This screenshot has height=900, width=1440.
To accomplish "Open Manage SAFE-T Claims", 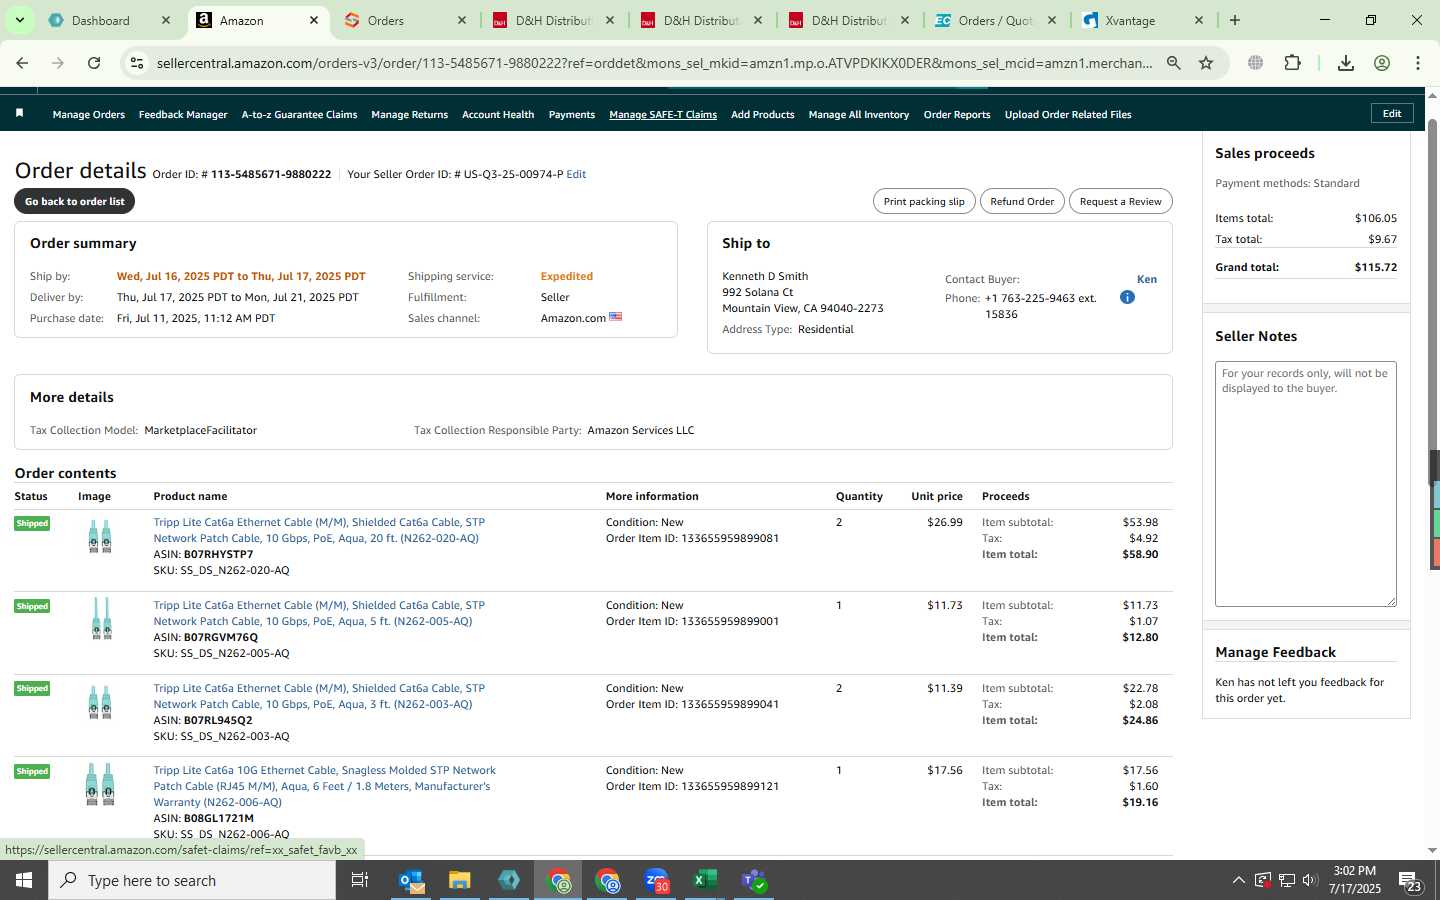I will click(x=663, y=115).
